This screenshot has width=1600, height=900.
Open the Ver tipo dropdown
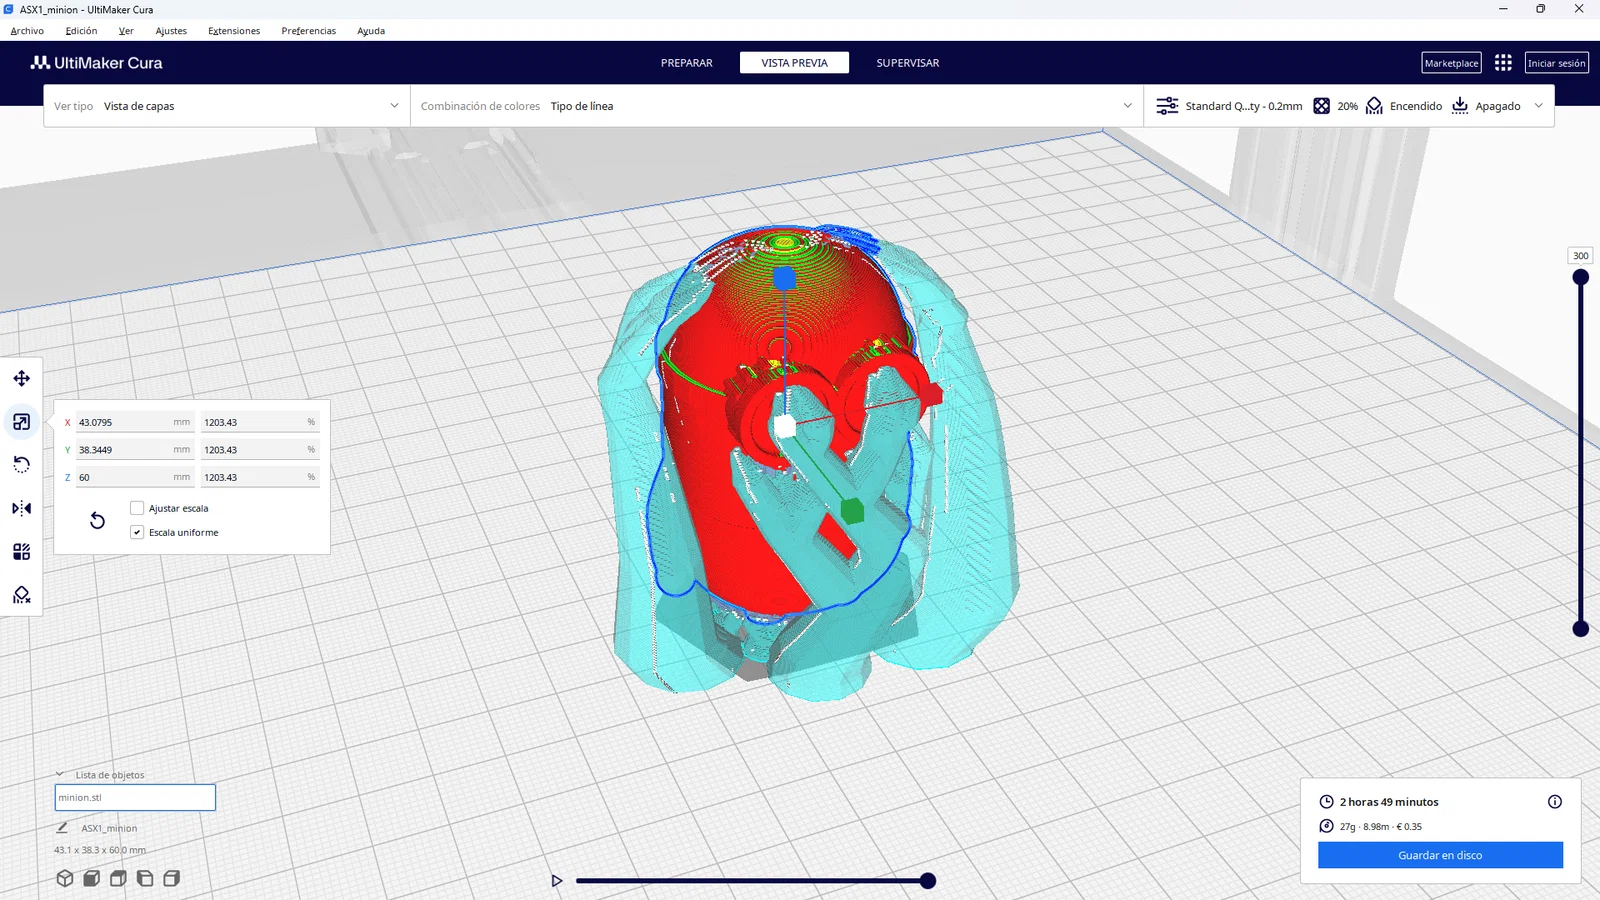click(227, 106)
